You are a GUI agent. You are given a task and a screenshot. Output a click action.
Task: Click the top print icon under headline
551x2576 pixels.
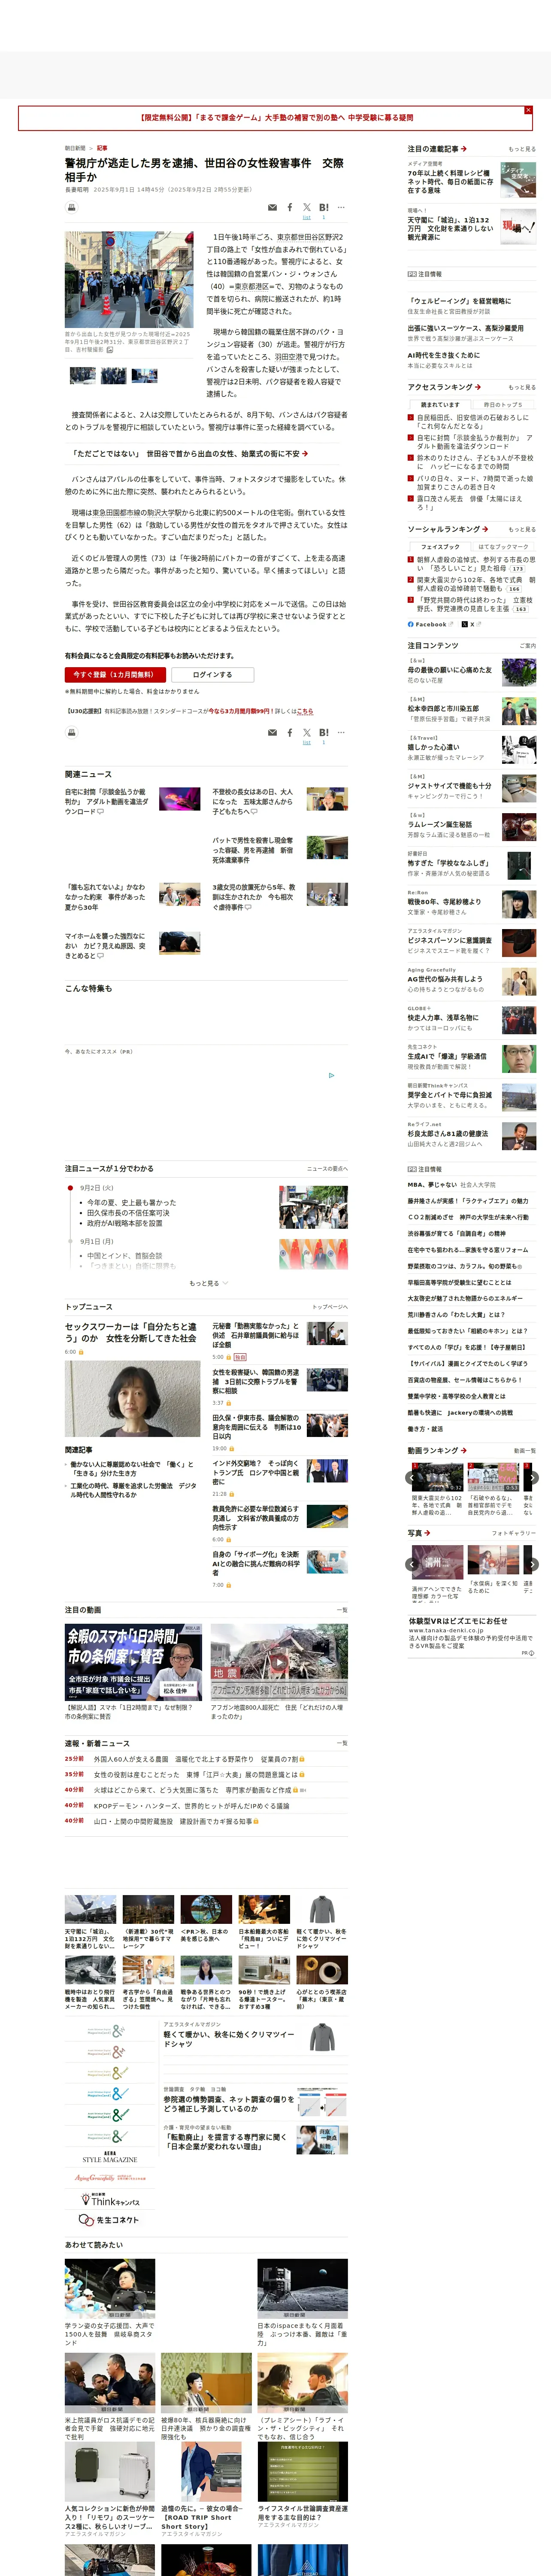pos(72,208)
